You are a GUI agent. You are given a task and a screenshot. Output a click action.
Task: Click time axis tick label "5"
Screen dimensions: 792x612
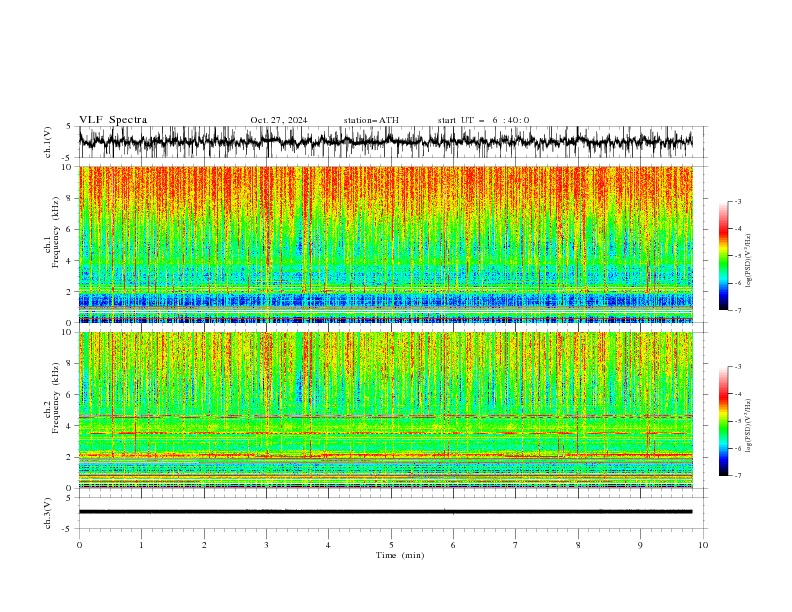(391, 545)
